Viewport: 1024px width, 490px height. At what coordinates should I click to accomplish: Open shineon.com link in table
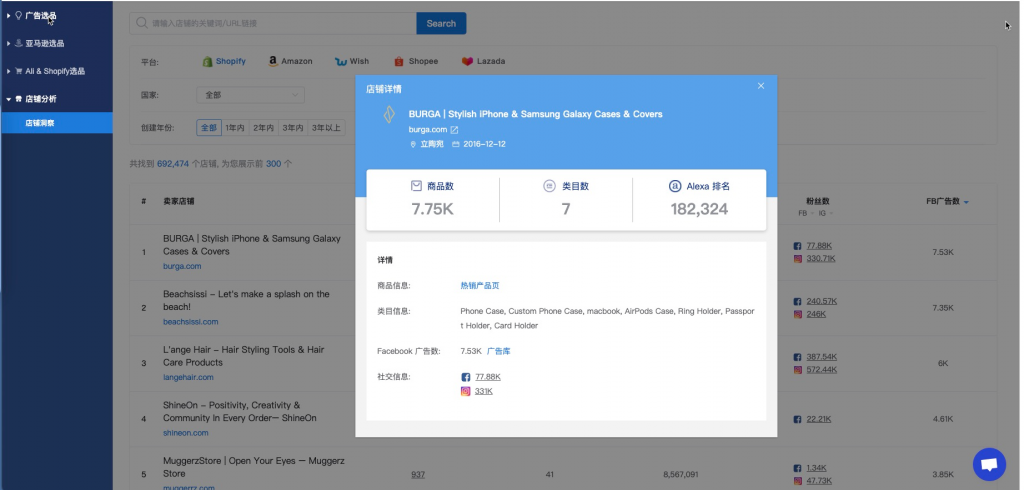pyautogui.click(x=186, y=433)
